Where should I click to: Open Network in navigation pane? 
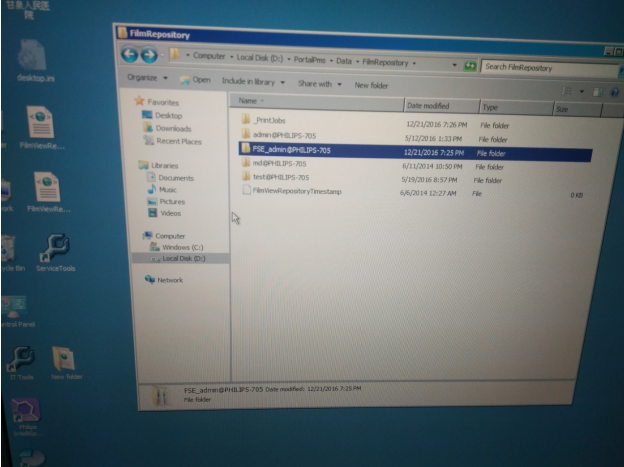pos(169,280)
